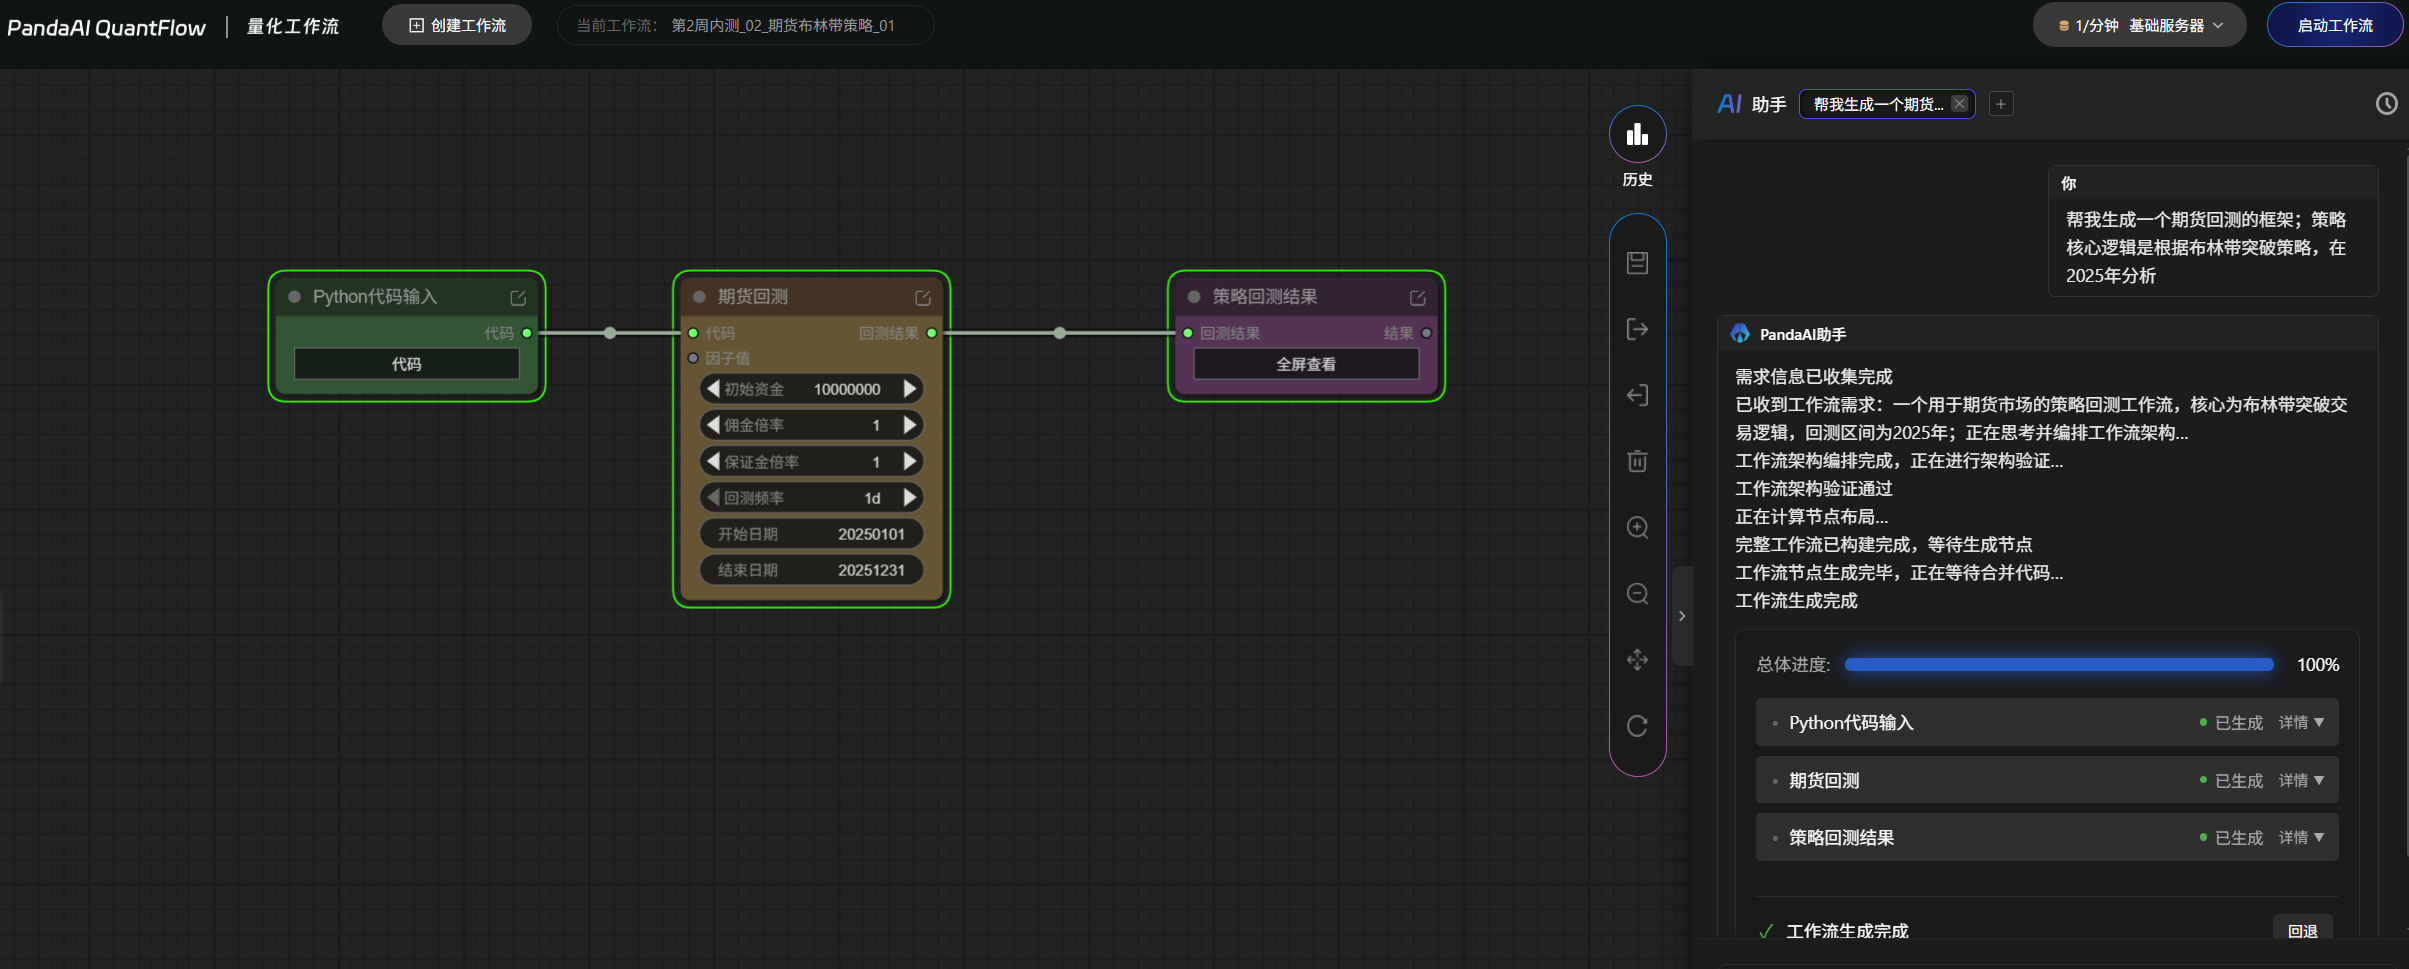Add a new AI chat with plus icon
The width and height of the screenshot is (2409, 969).
[2001, 104]
